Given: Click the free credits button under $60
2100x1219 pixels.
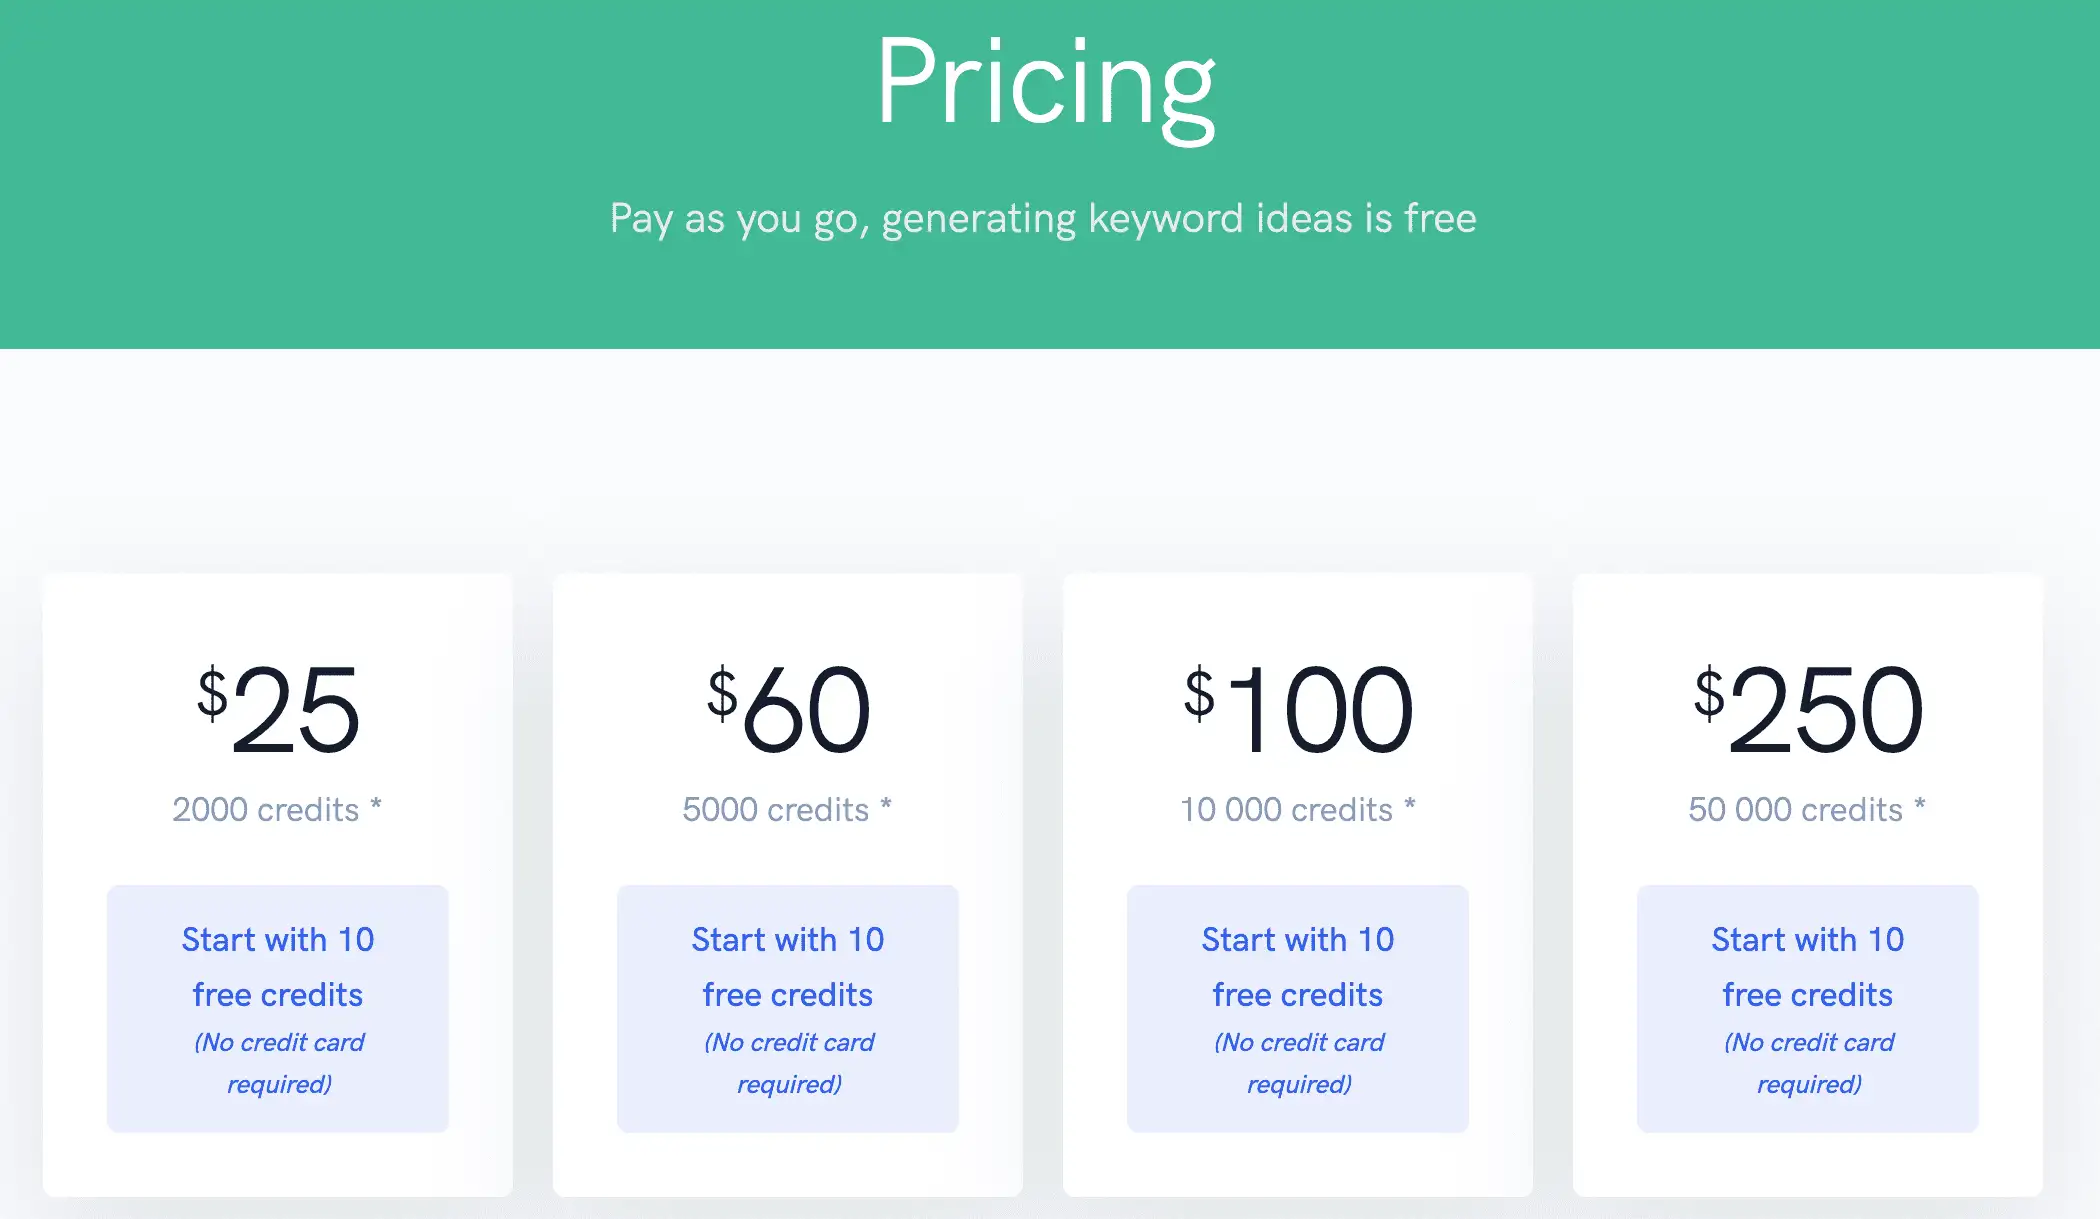Looking at the screenshot, I should 788,1008.
